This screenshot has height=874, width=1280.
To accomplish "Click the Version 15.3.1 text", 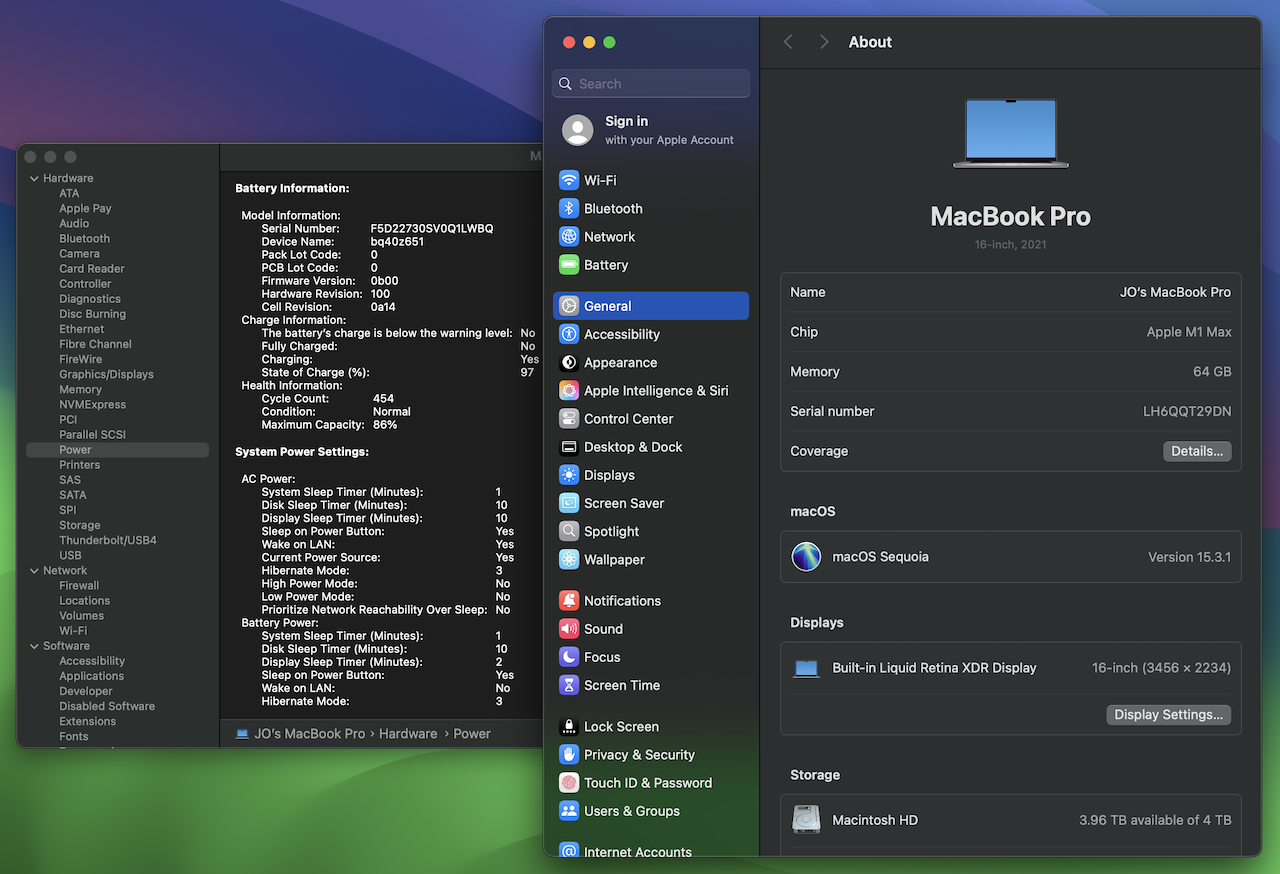I will point(1189,557).
